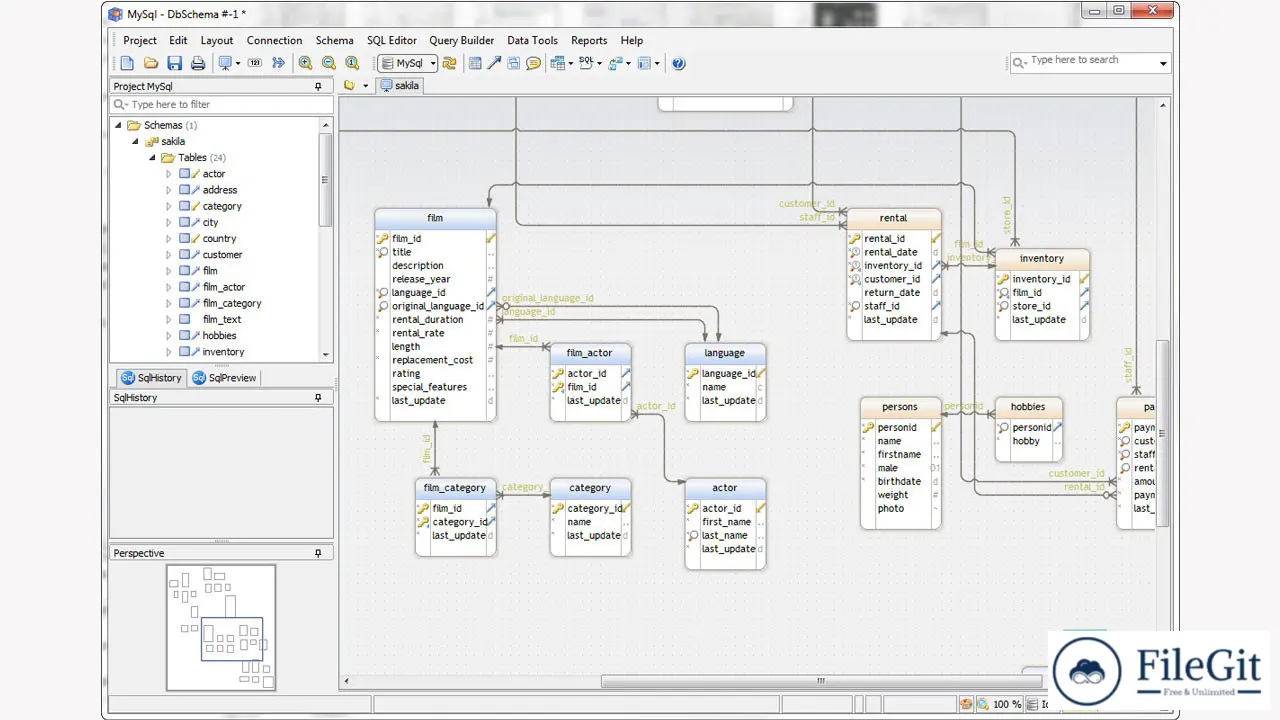Pin the Project MySql panel
The height and width of the screenshot is (720, 1280).
pos(319,87)
